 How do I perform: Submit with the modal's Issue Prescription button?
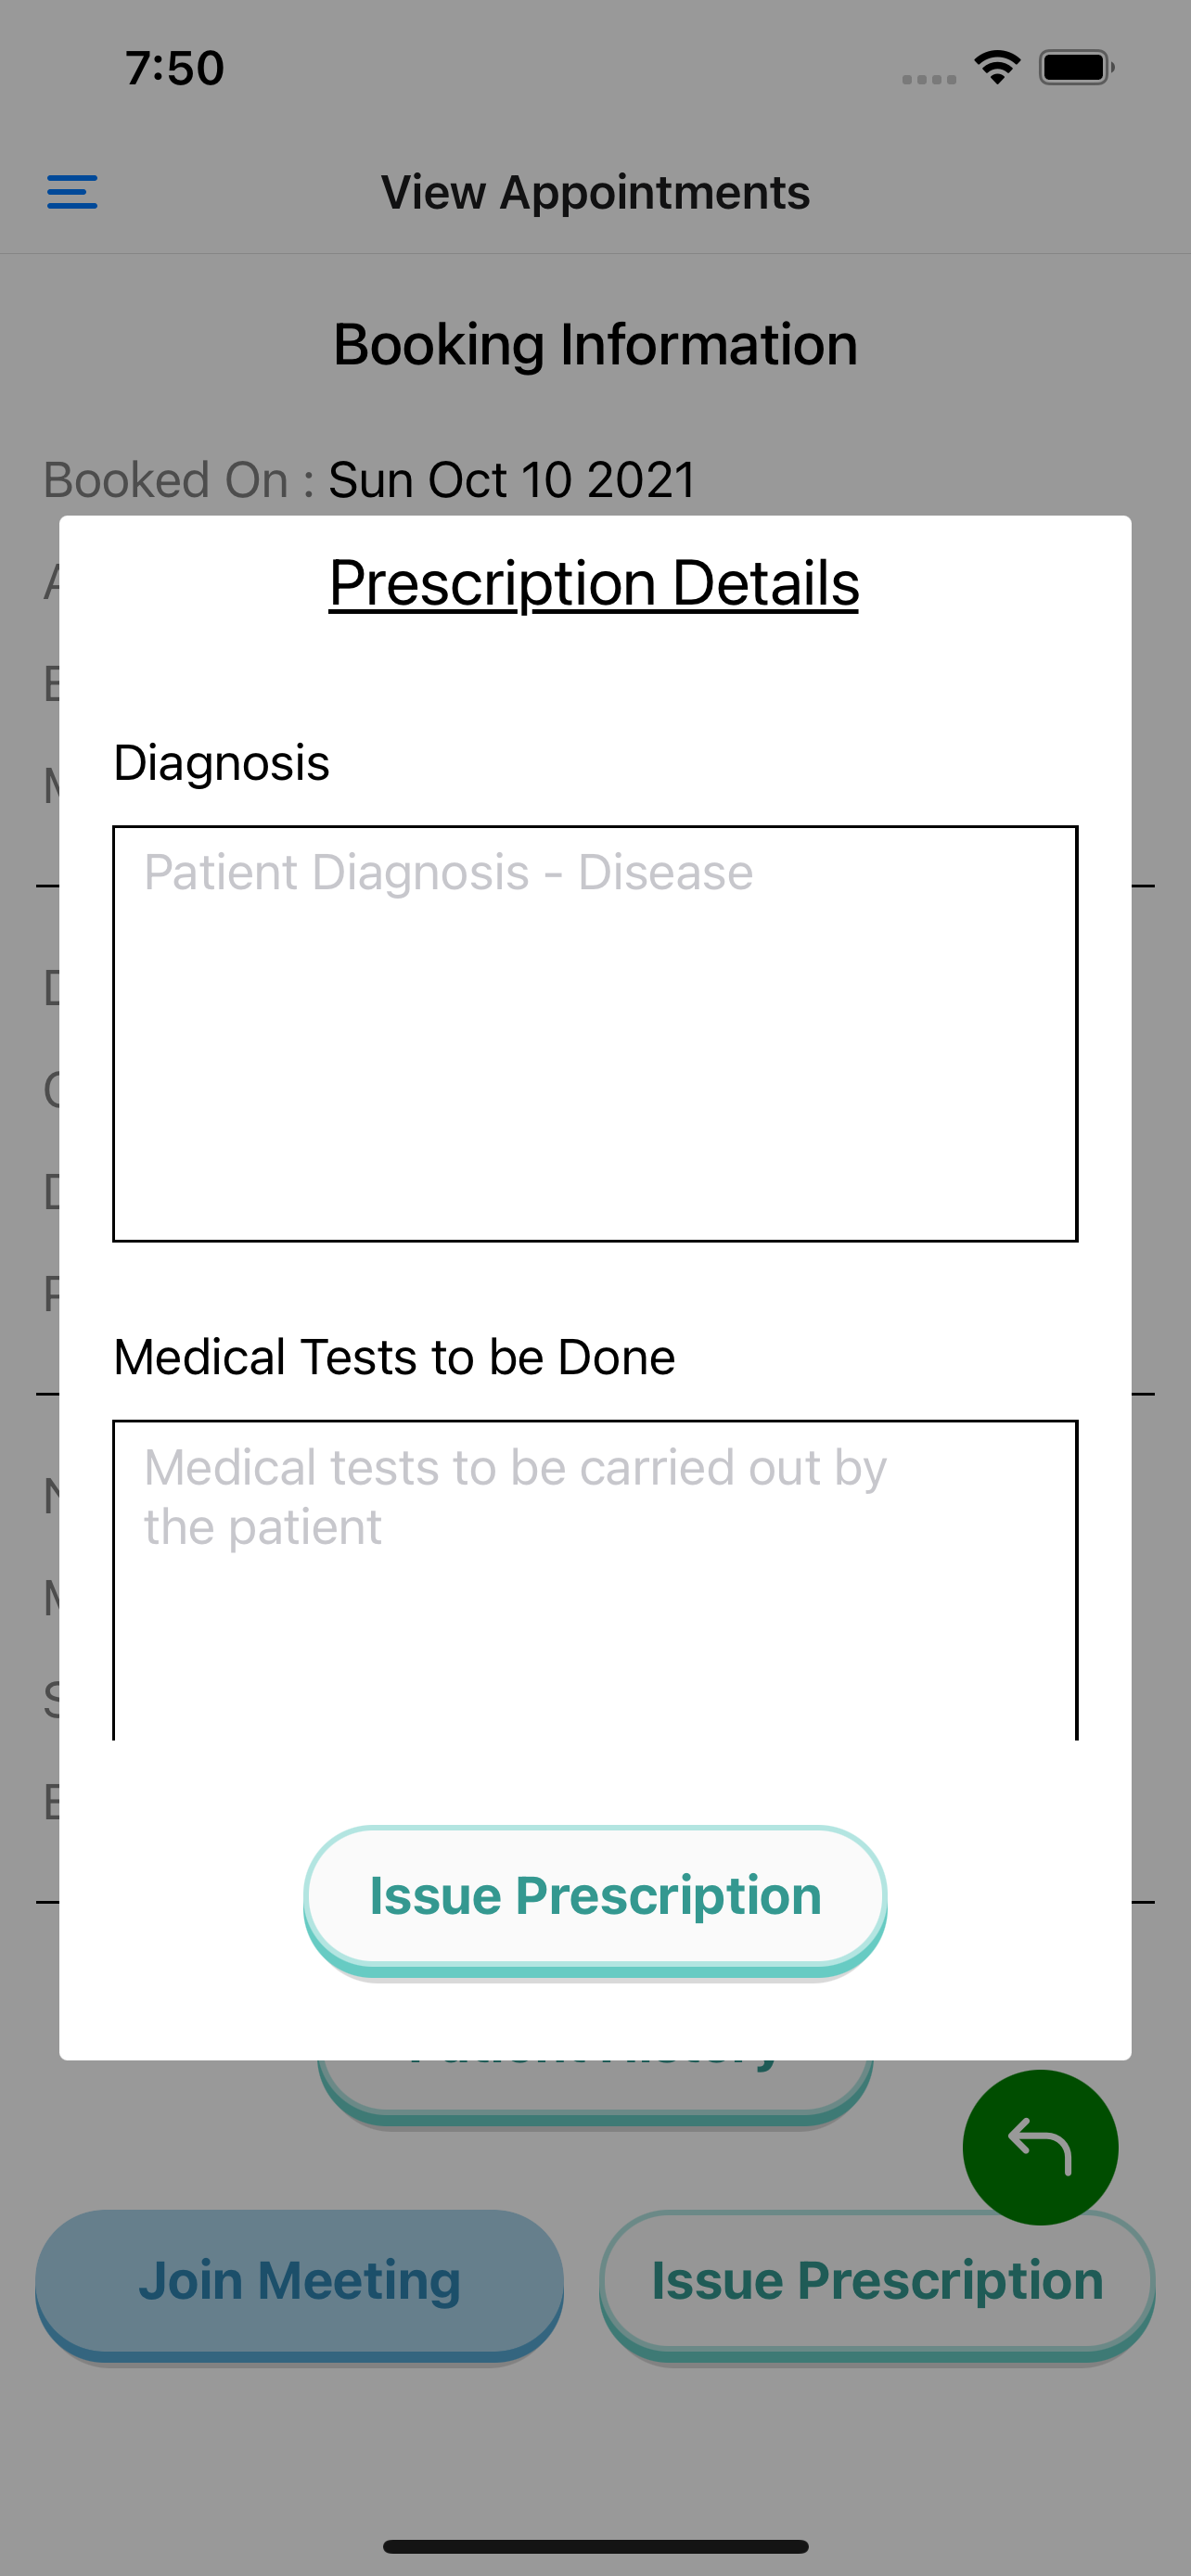(x=595, y=1897)
